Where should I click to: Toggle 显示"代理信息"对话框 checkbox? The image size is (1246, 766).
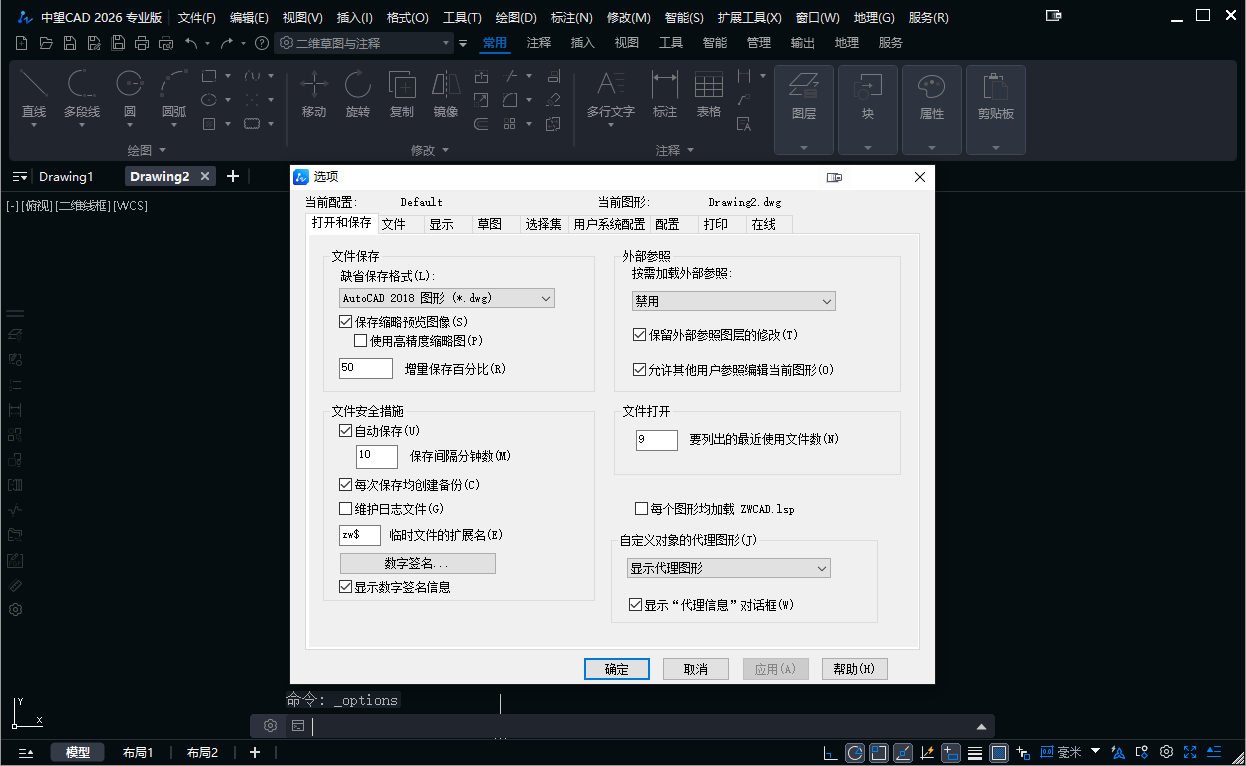[x=635, y=605]
